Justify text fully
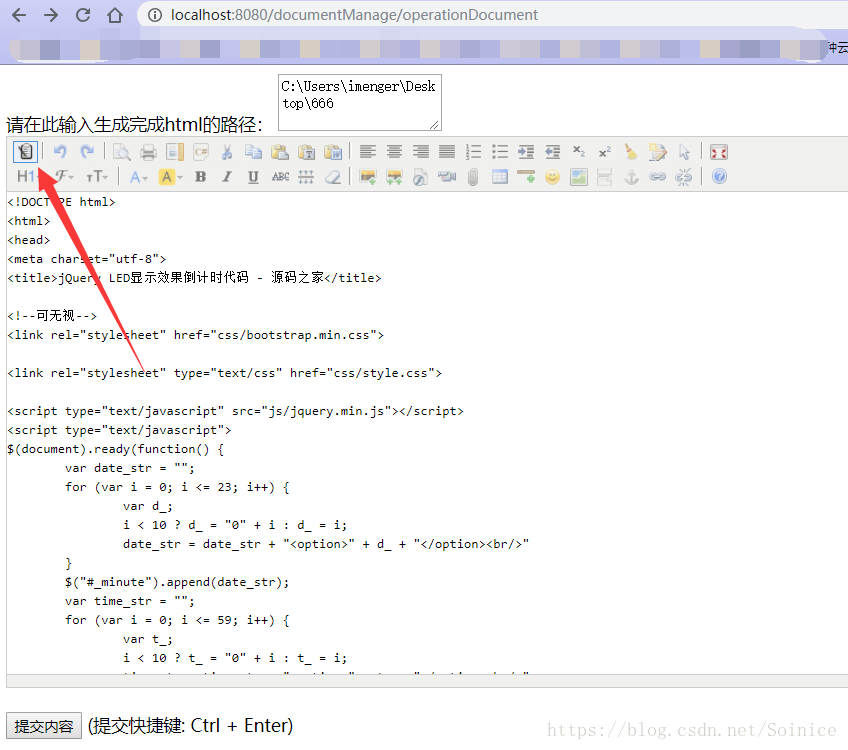This screenshot has width=848, height=750. coord(447,152)
